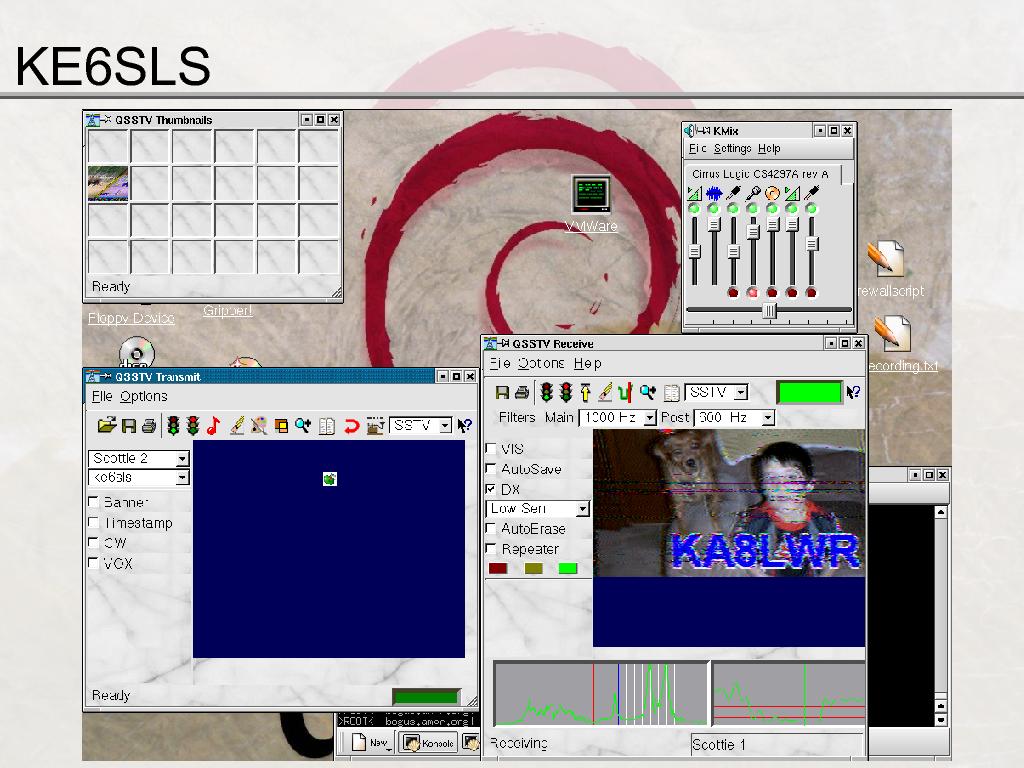Enable the Banner checkbox
This screenshot has width=1024, height=768.
[x=94, y=502]
